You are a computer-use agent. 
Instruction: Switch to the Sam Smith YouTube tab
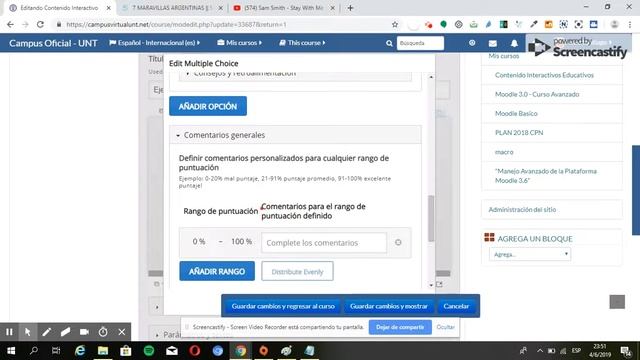pos(284,8)
